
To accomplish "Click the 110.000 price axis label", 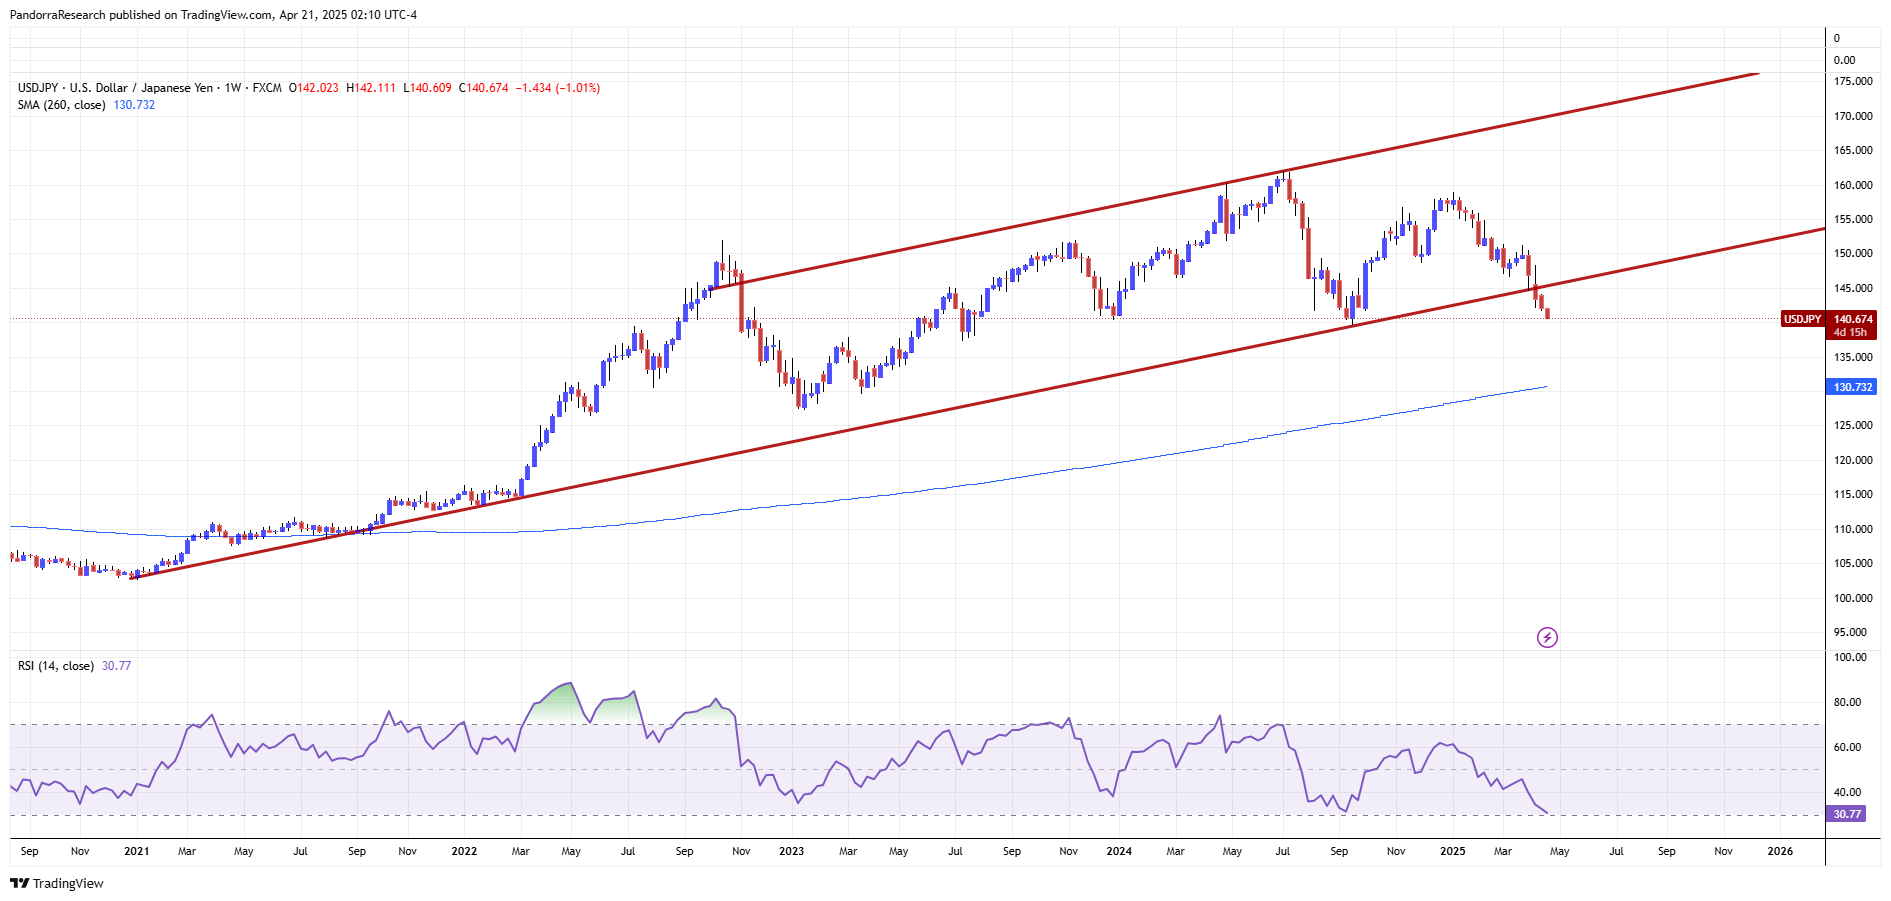I will pyautogui.click(x=1853, y=529).
